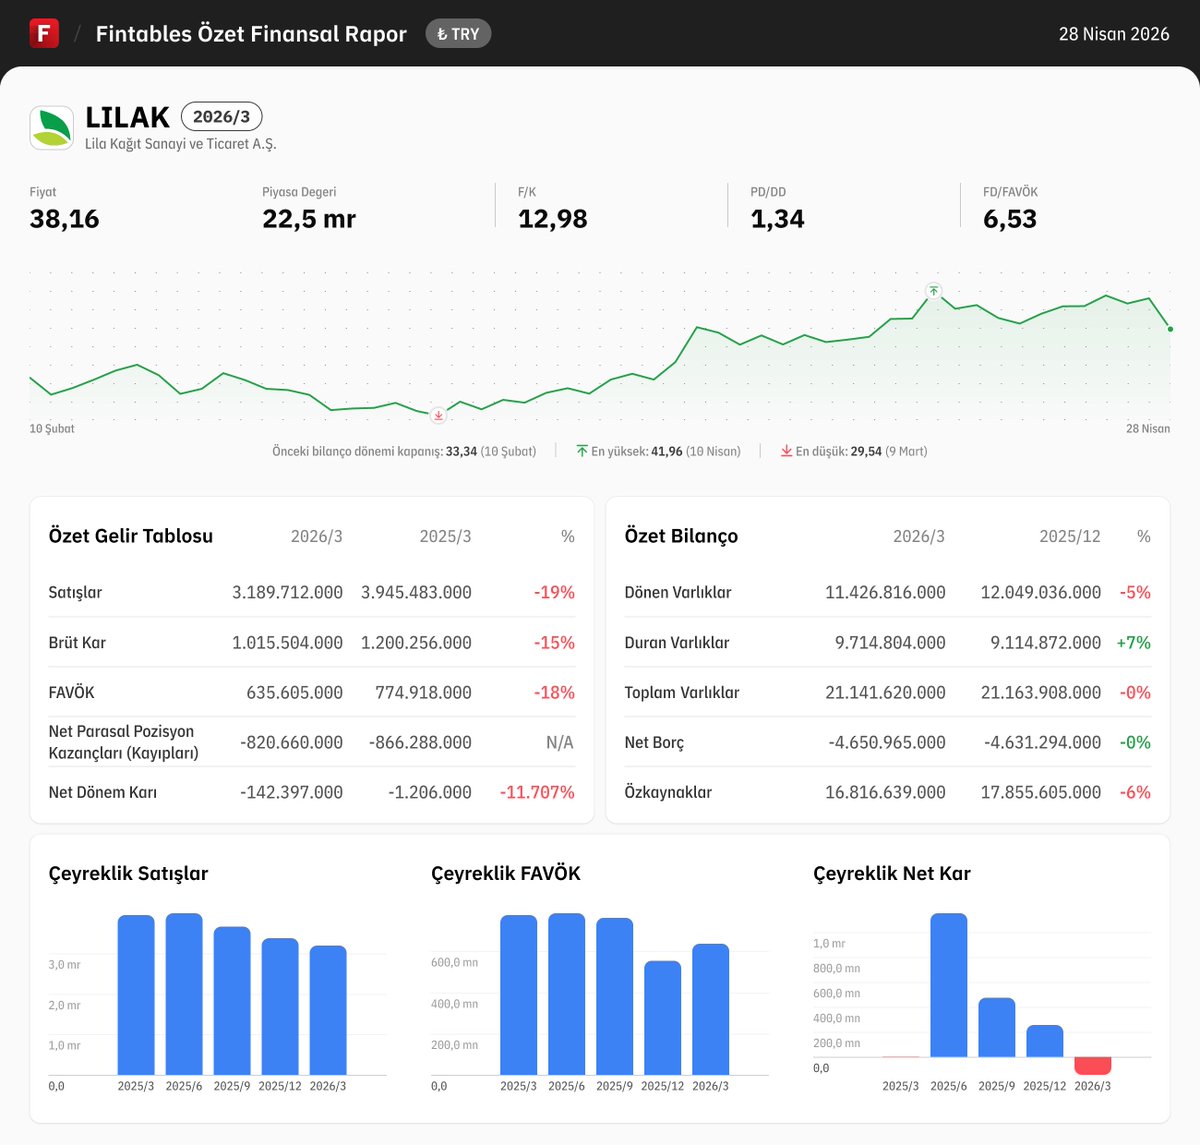Image resolution: width=1200 pixels, height=1145 pixels.
Task: Click the Dönen Varlıklar 2026/3 value 11.426.816.000
Action: [885, 592]
